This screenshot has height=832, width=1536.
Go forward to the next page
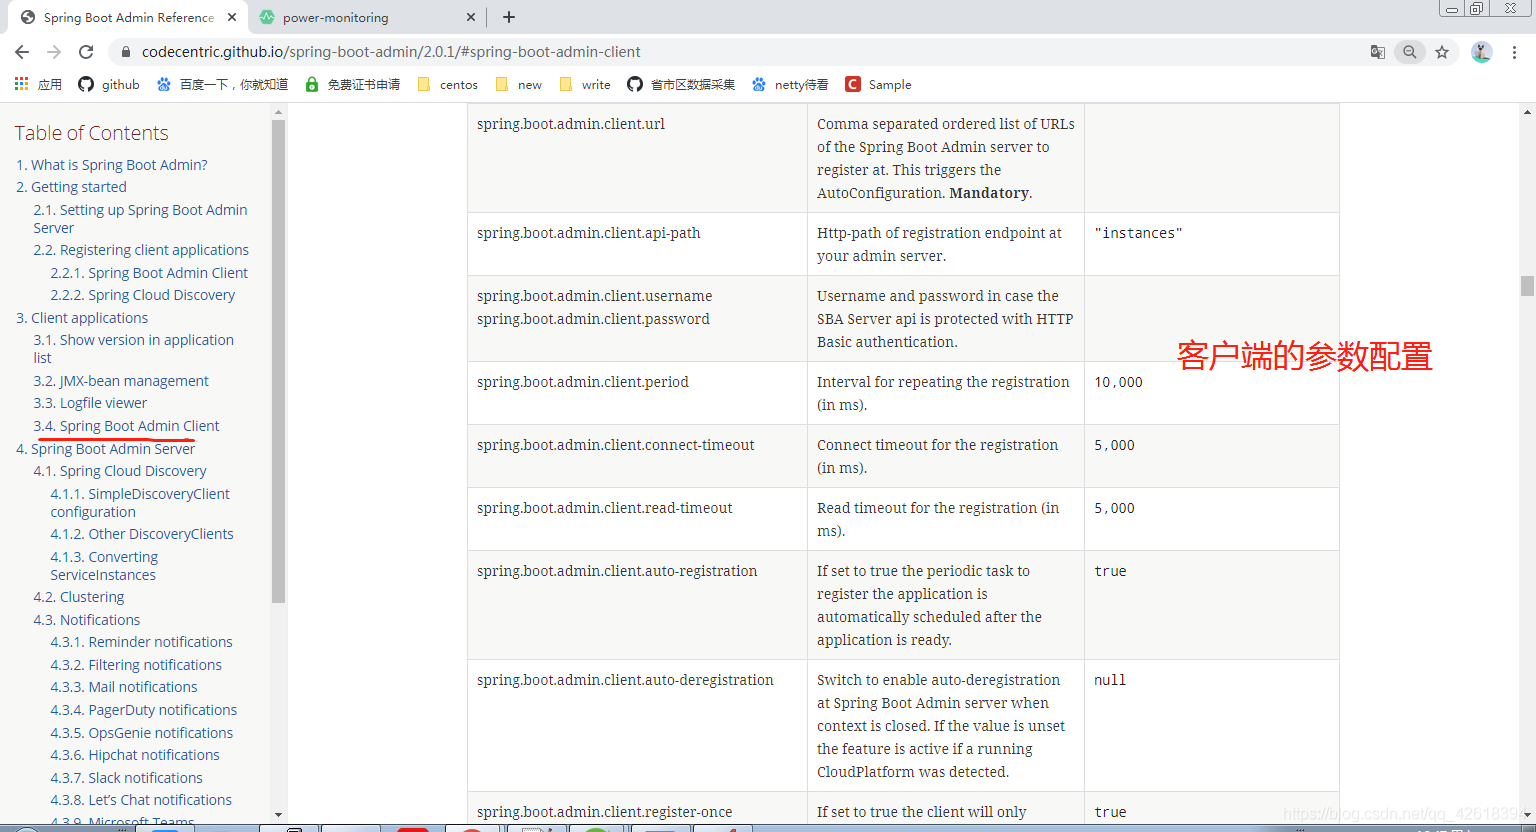tap(54, 52)
